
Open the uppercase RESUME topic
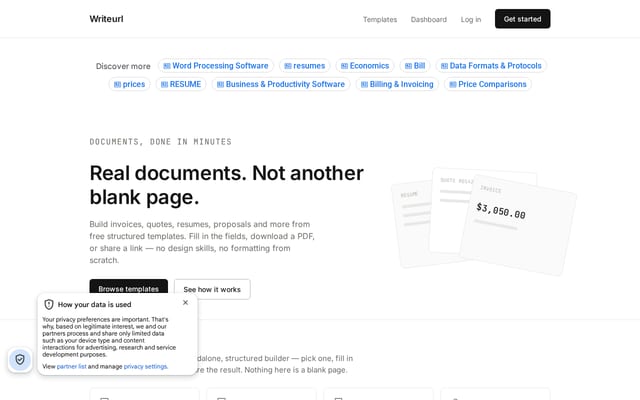181,84
